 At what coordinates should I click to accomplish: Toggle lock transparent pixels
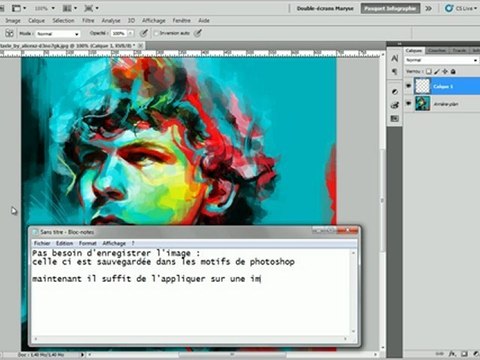pos(429,71)
